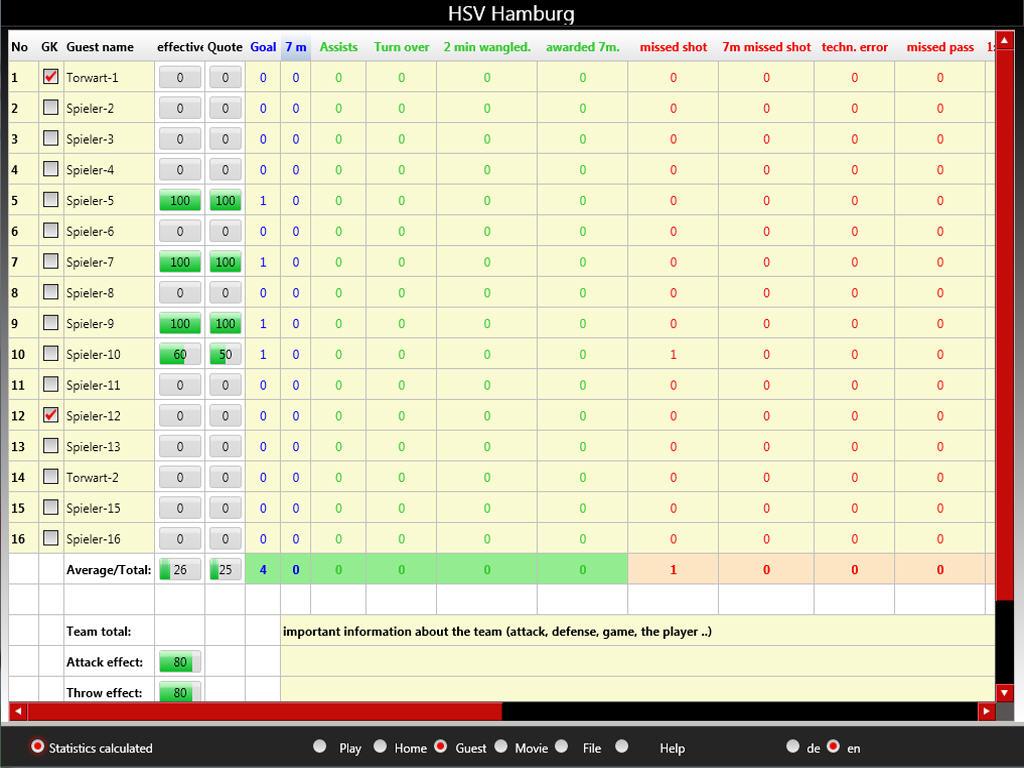
Task: Choose the Movie radio option
Action: pyautogui.click(x=501, y=746)
